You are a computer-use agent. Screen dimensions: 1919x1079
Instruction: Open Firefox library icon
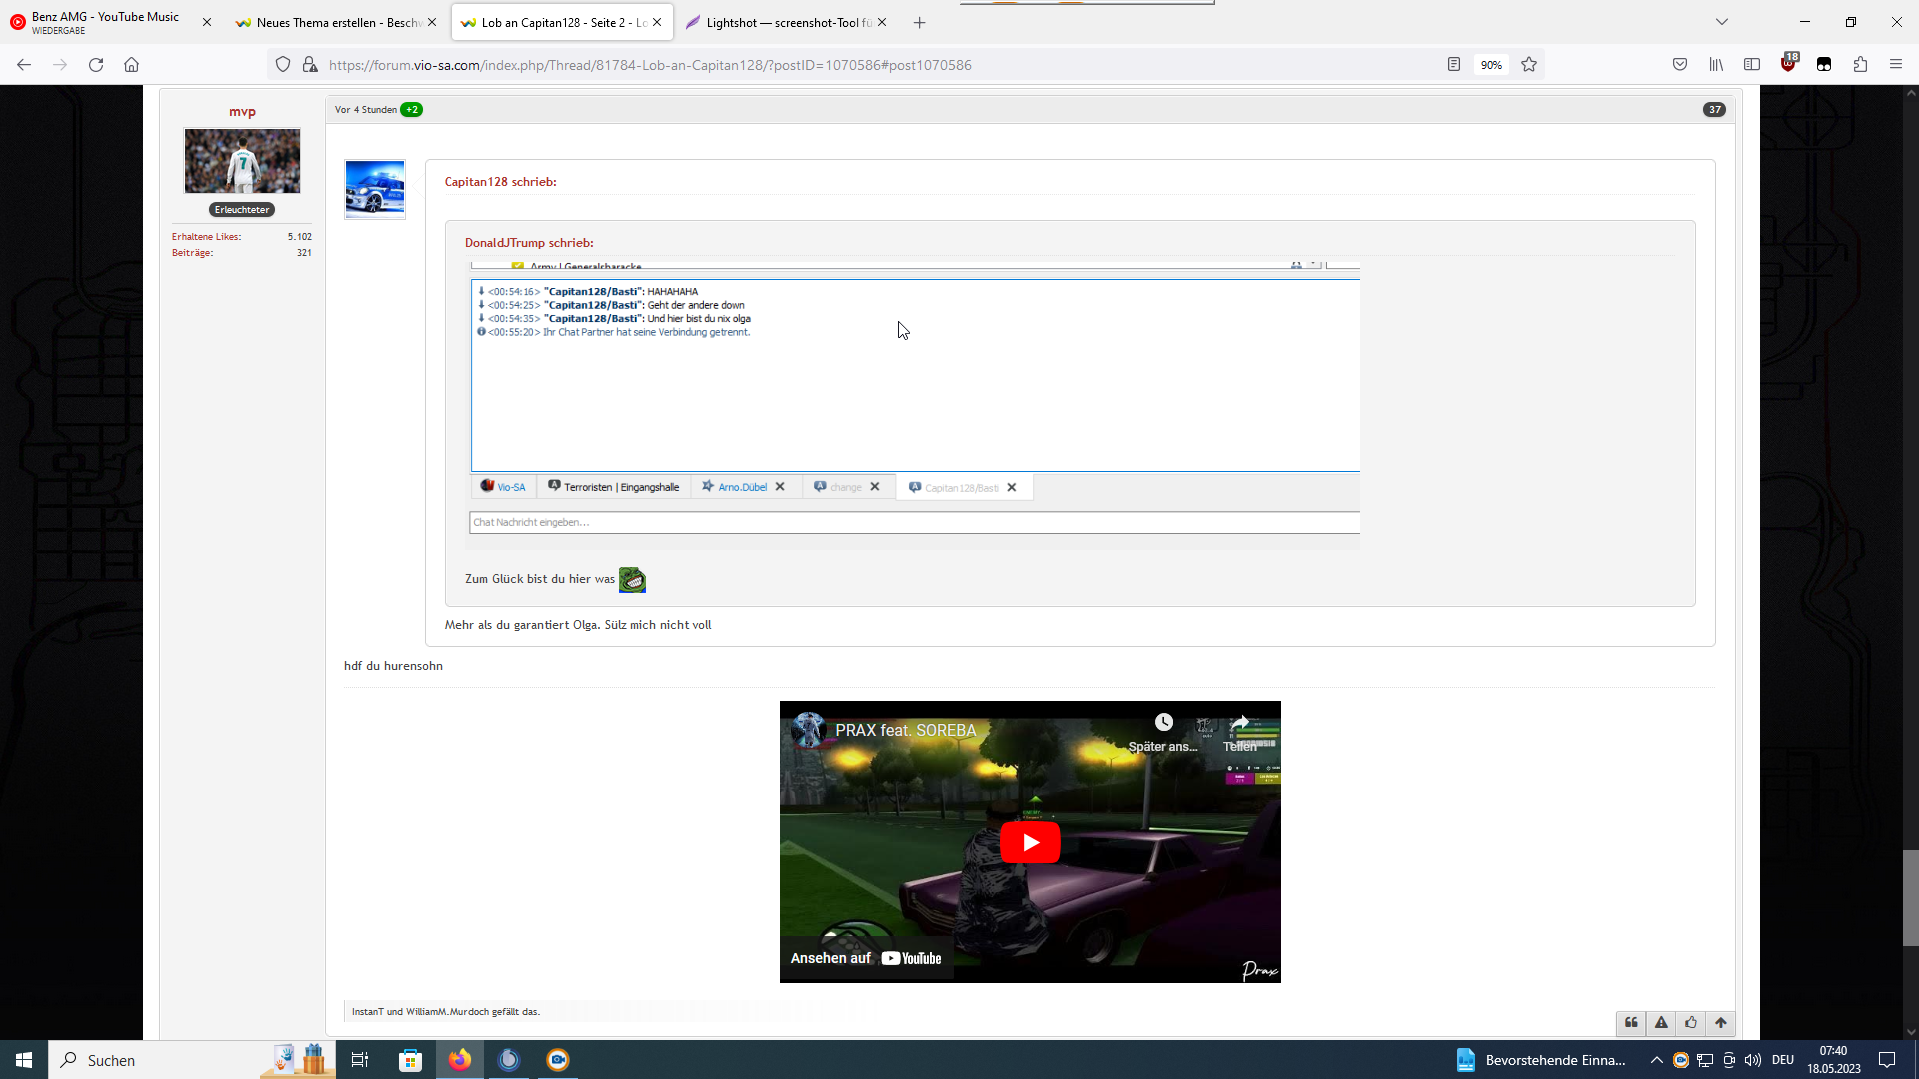[x=1716, y=65]
